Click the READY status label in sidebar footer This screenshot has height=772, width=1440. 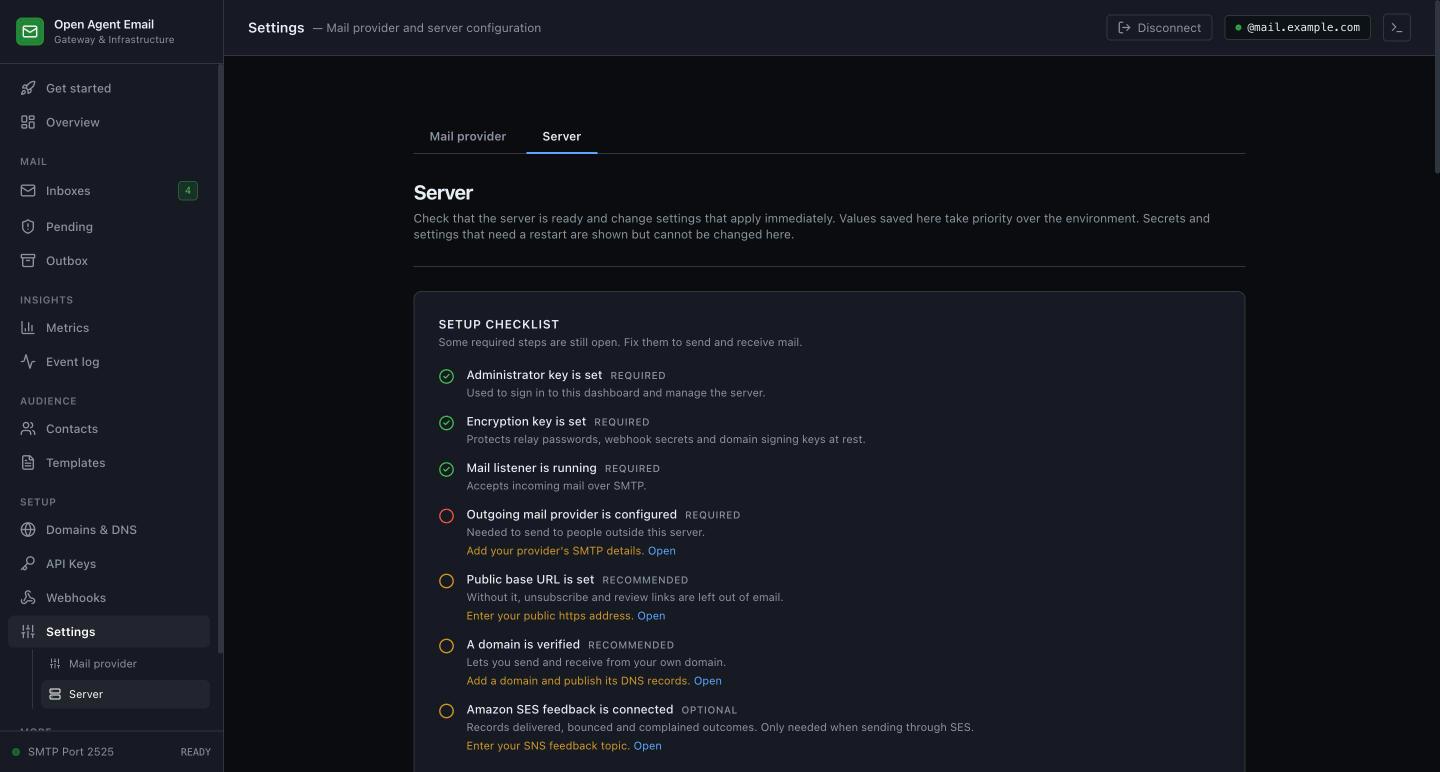[x=195, y=752]
